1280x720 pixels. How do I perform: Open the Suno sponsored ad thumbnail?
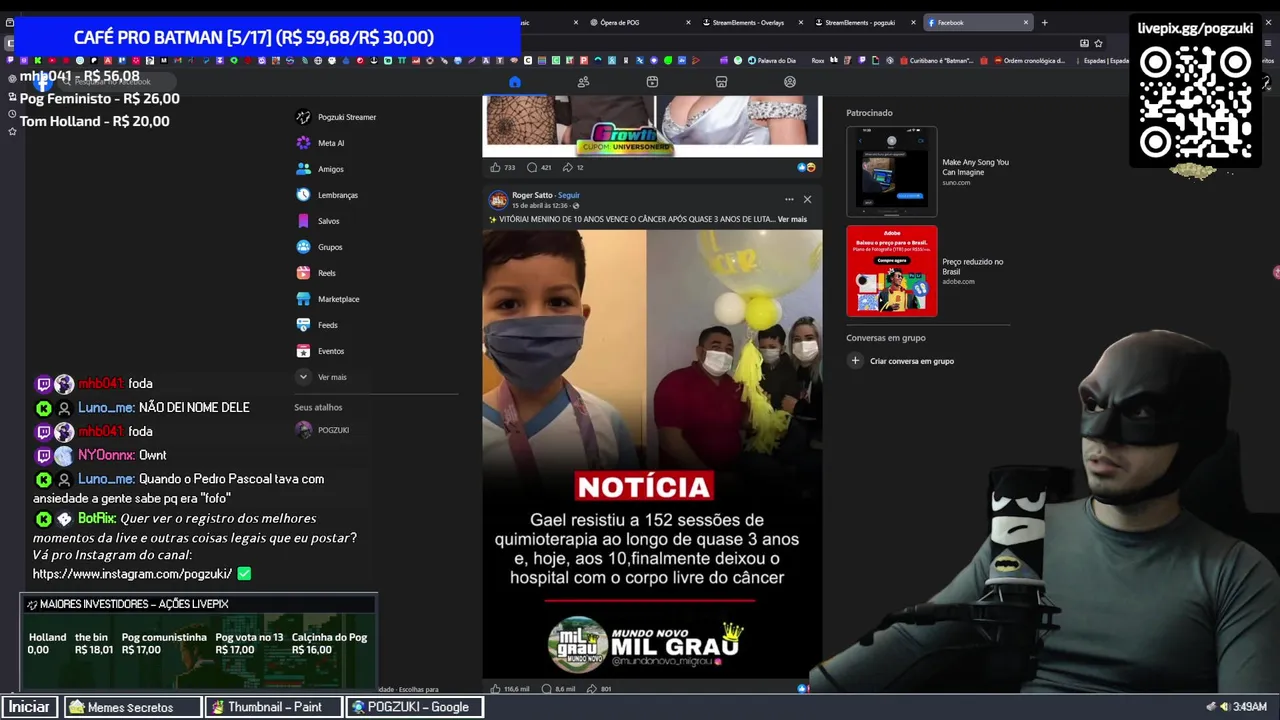[x=892, y=171]
